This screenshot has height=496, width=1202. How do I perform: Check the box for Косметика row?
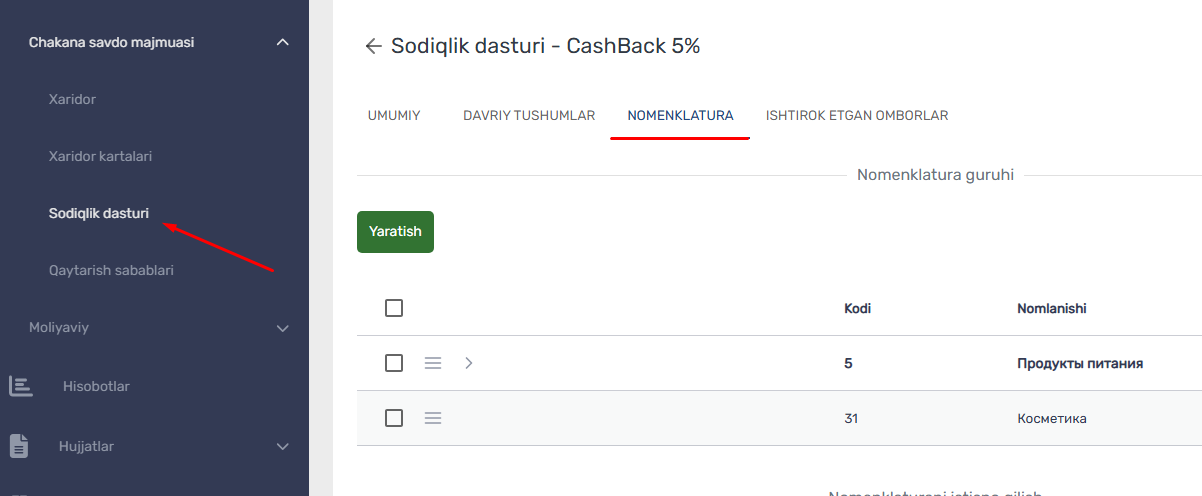click(394, 418)
